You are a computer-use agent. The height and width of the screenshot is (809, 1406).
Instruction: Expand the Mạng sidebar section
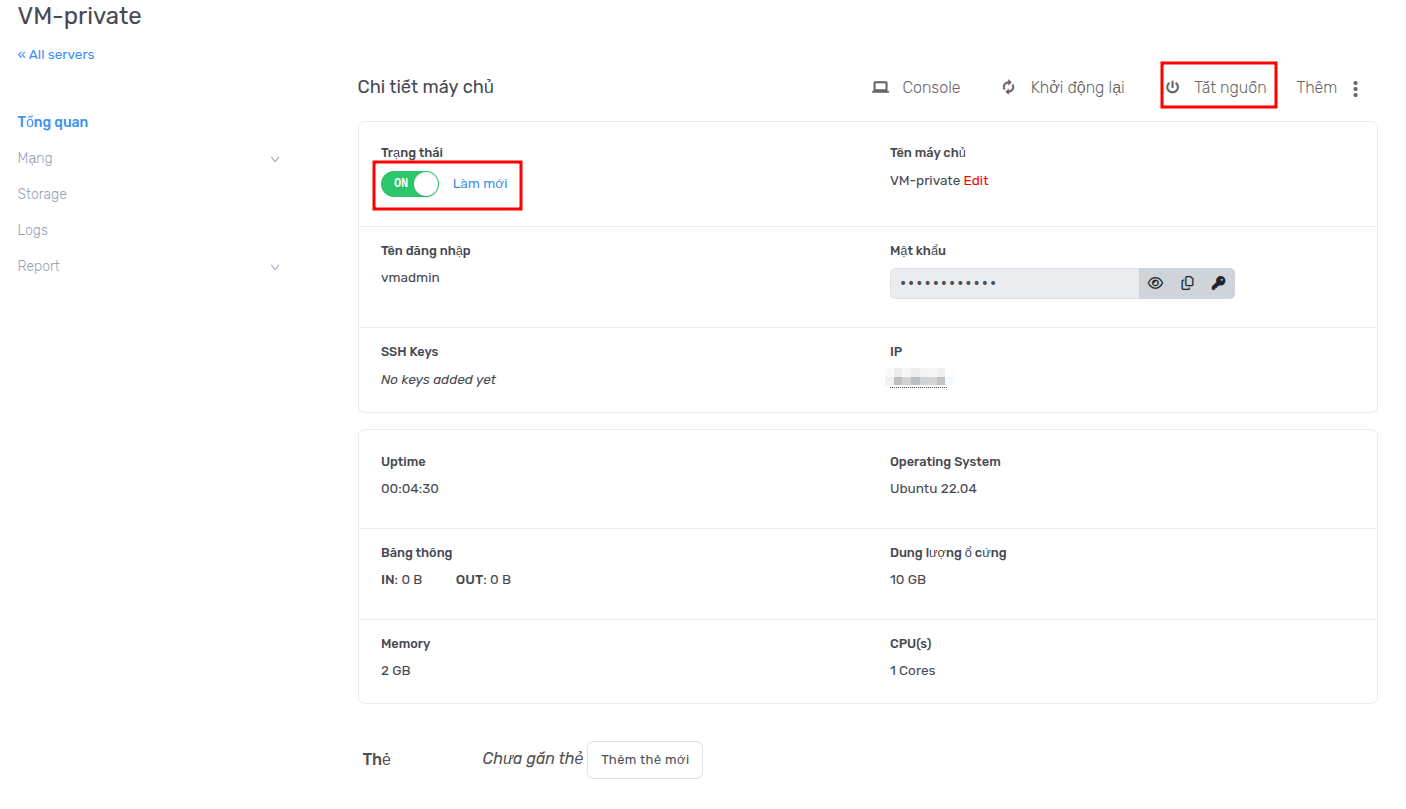pos(275,159)
